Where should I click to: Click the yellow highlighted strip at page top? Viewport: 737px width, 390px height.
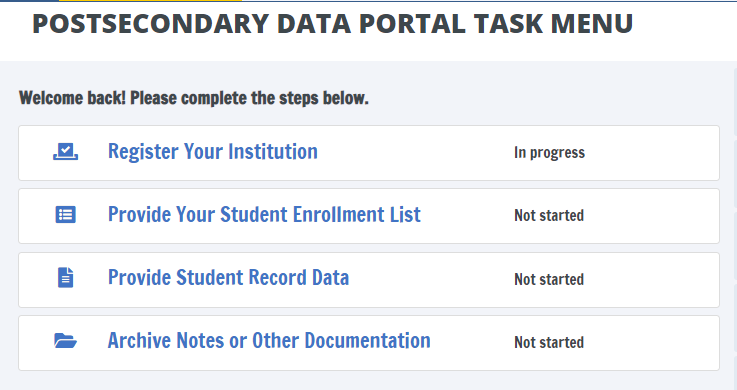pyautogui.click(x=150, y=0)
